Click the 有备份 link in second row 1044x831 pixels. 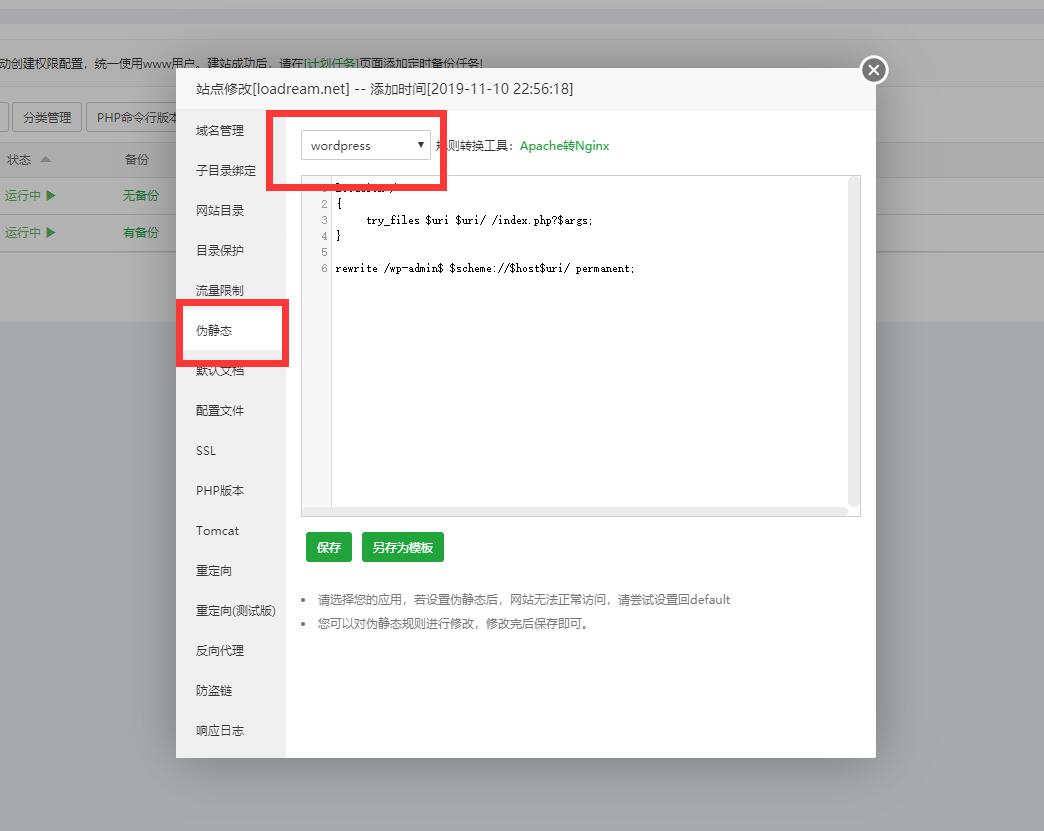(x=140, y=232)
